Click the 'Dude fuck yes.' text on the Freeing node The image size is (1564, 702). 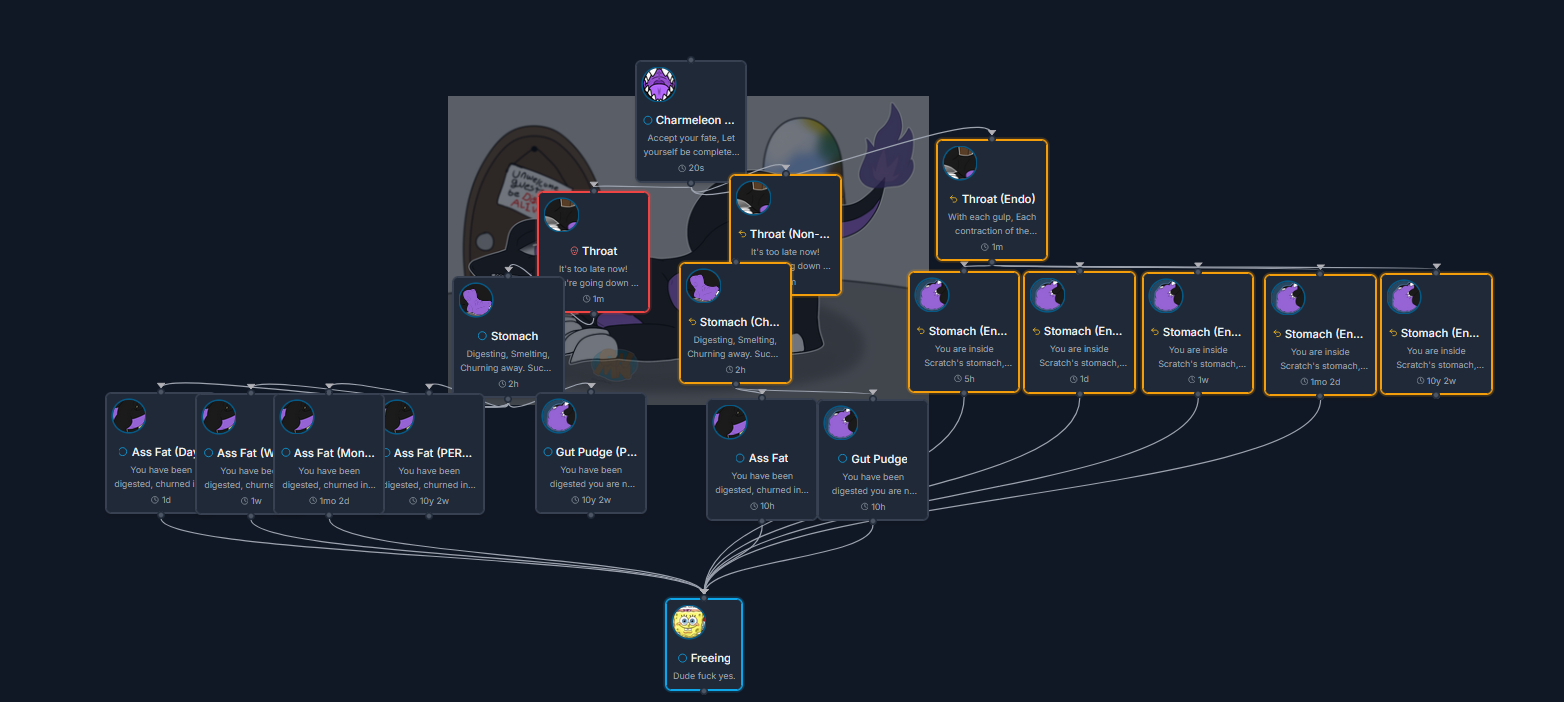pos(704,676)
